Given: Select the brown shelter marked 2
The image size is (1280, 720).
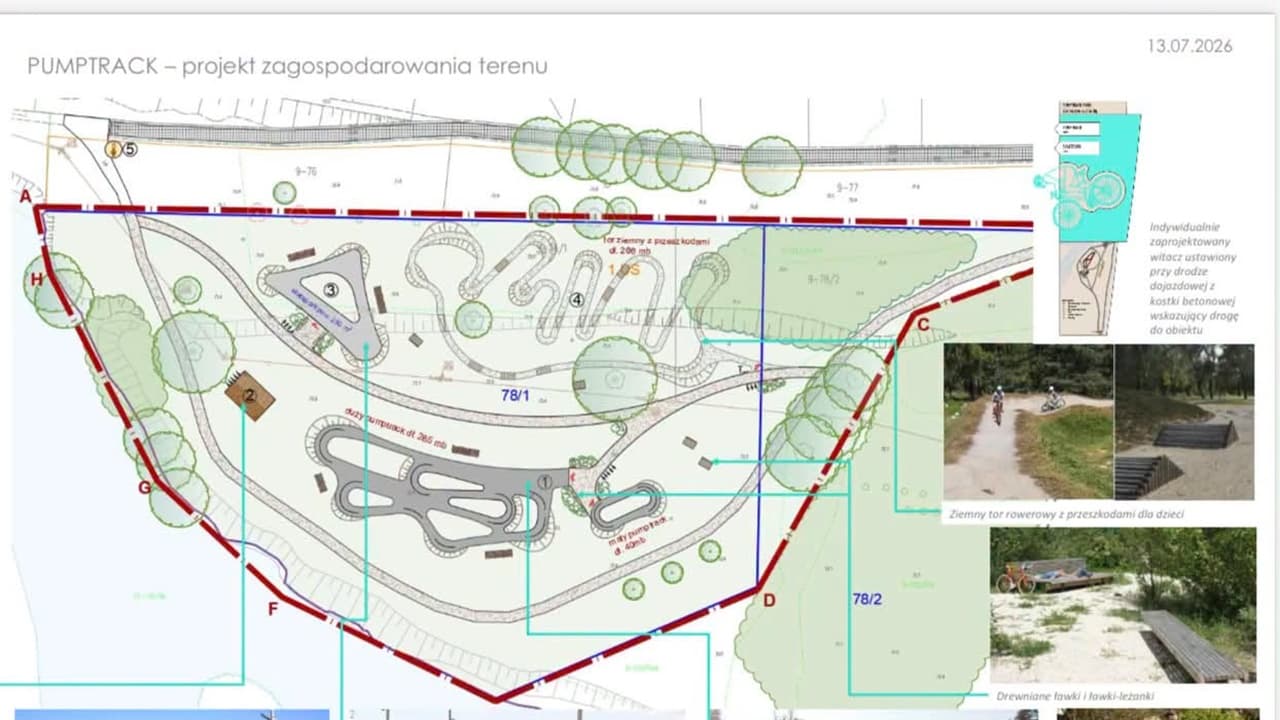Looking at the screenshot, I should point(250,396).
